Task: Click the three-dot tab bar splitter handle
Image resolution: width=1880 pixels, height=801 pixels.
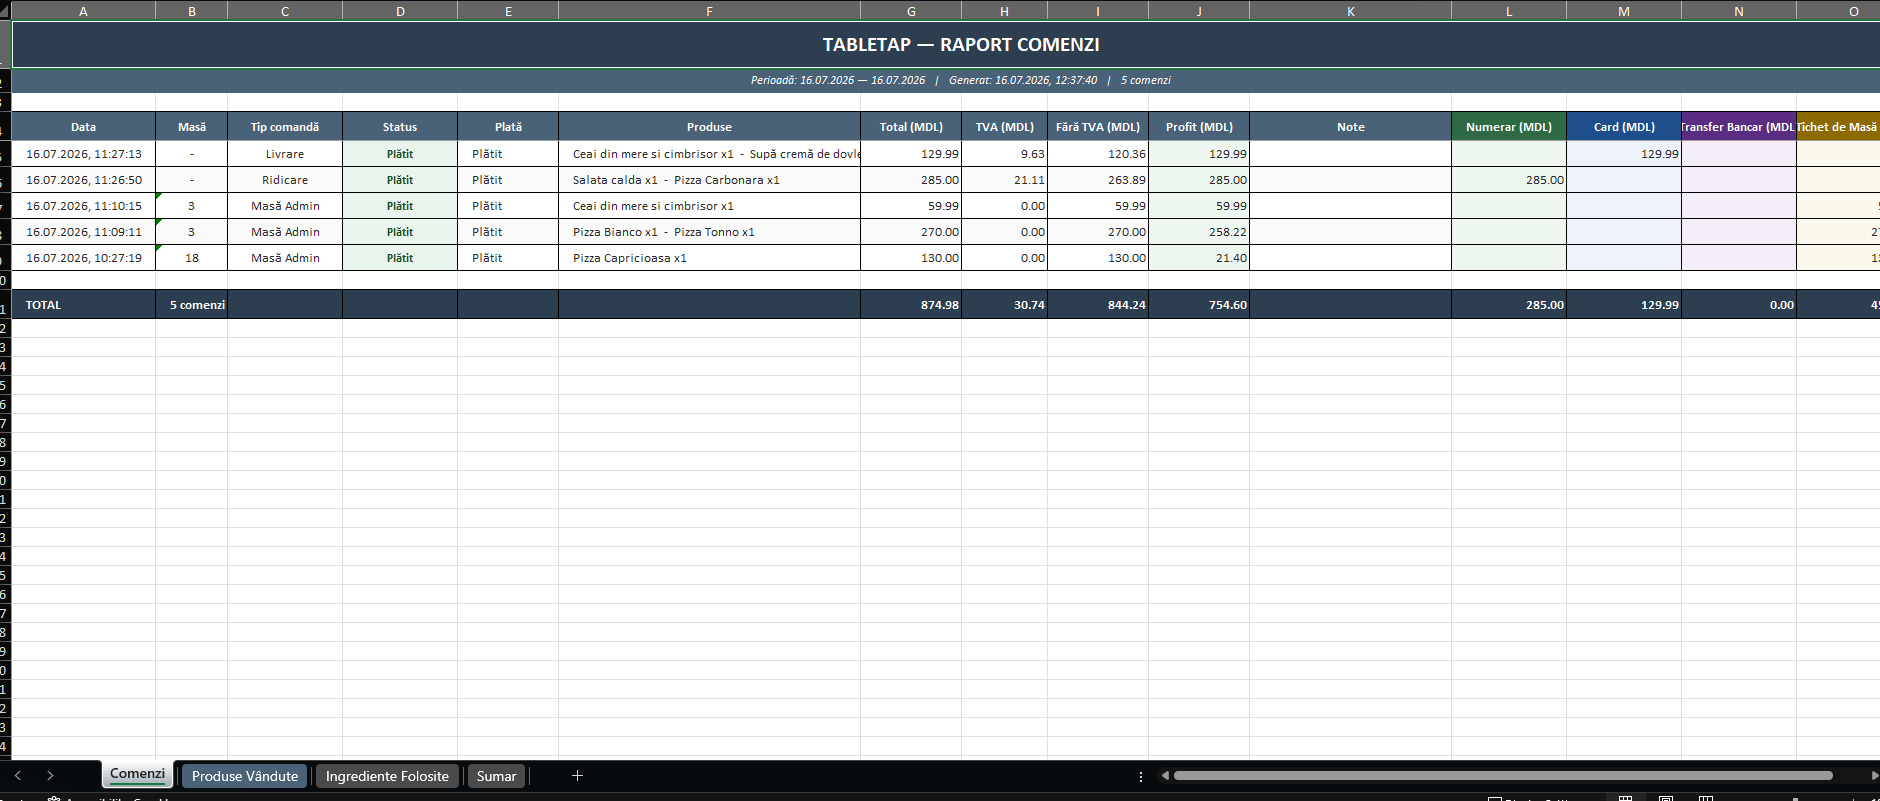Action: [1141, 776]
